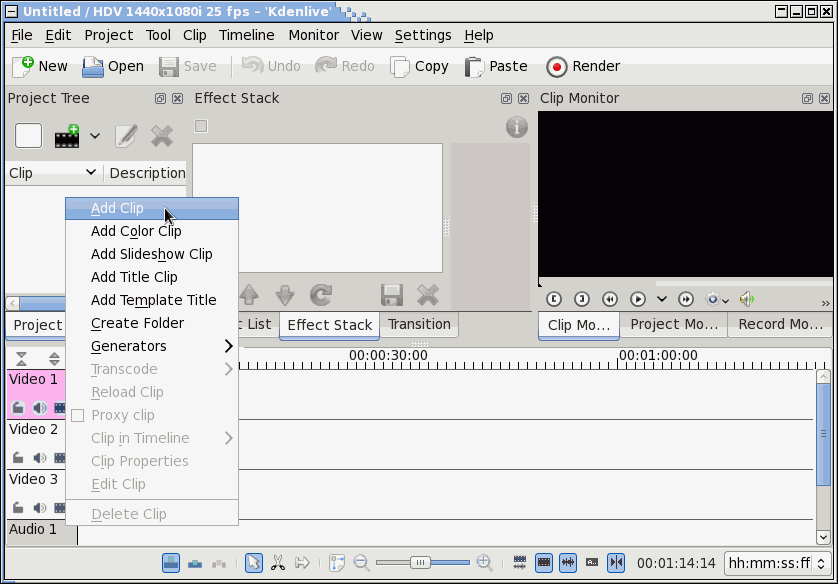Click the timeline vertical scrollbar down arrow
The height and width of the screenshot is (584, 838).
pos(823,537)
